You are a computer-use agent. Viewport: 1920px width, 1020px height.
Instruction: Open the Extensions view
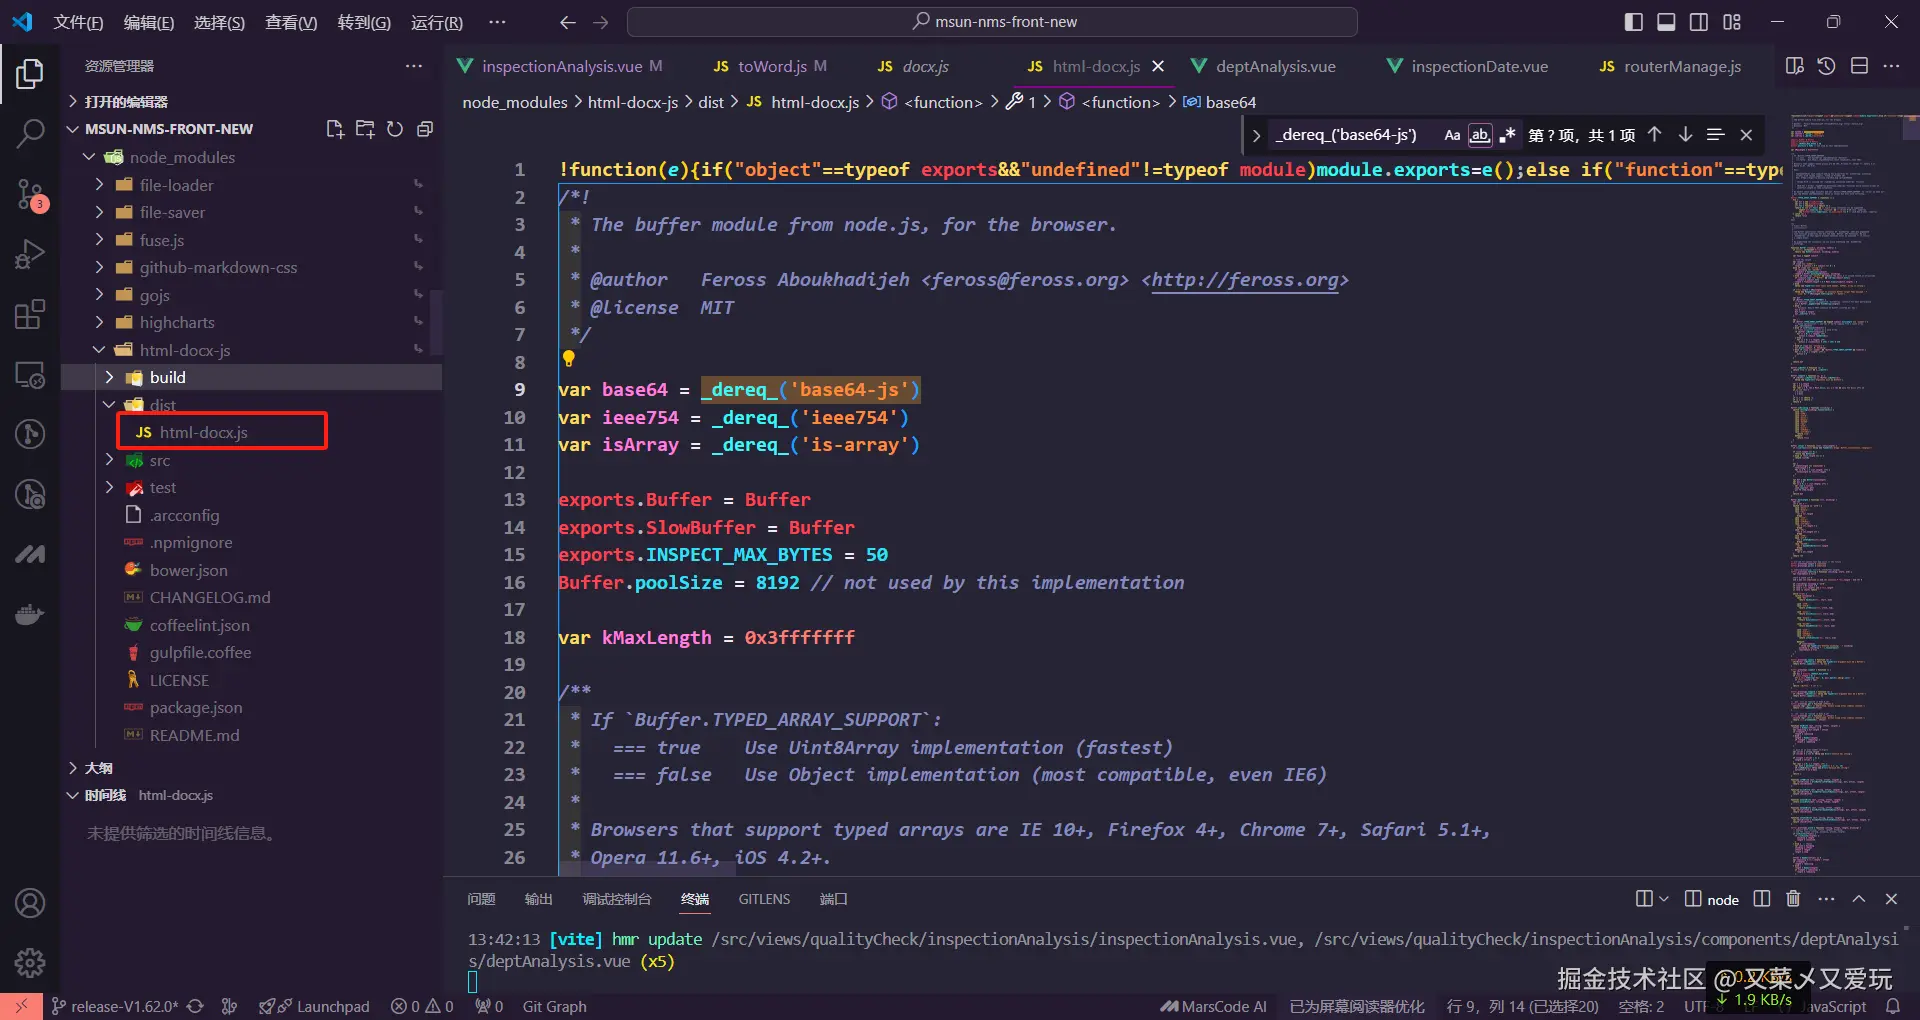[30, 314]
